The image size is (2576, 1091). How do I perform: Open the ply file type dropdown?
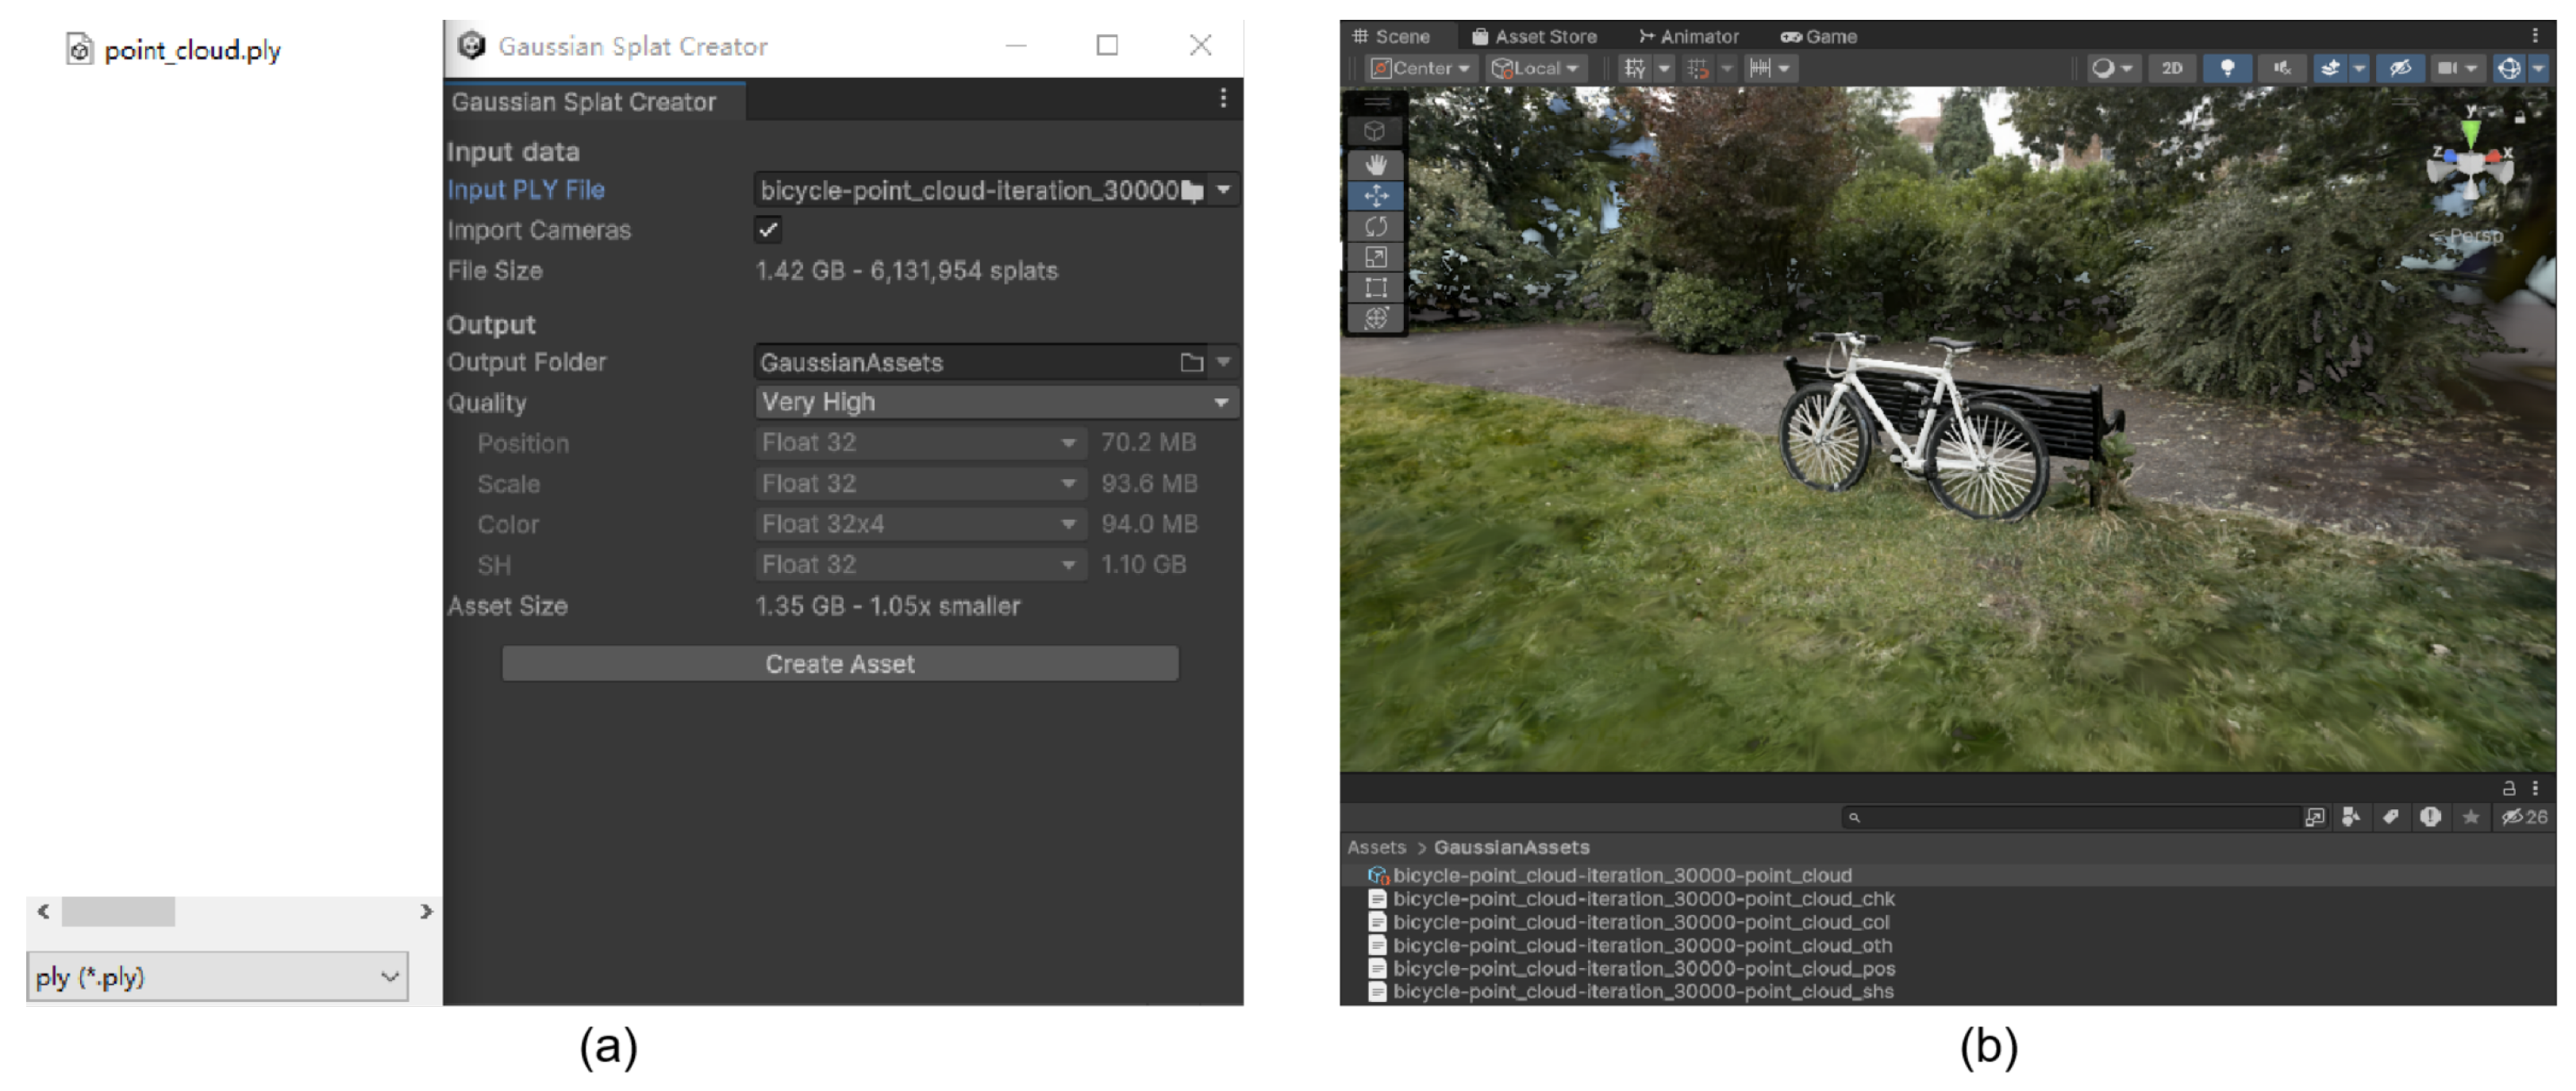(x=217, y=977)
